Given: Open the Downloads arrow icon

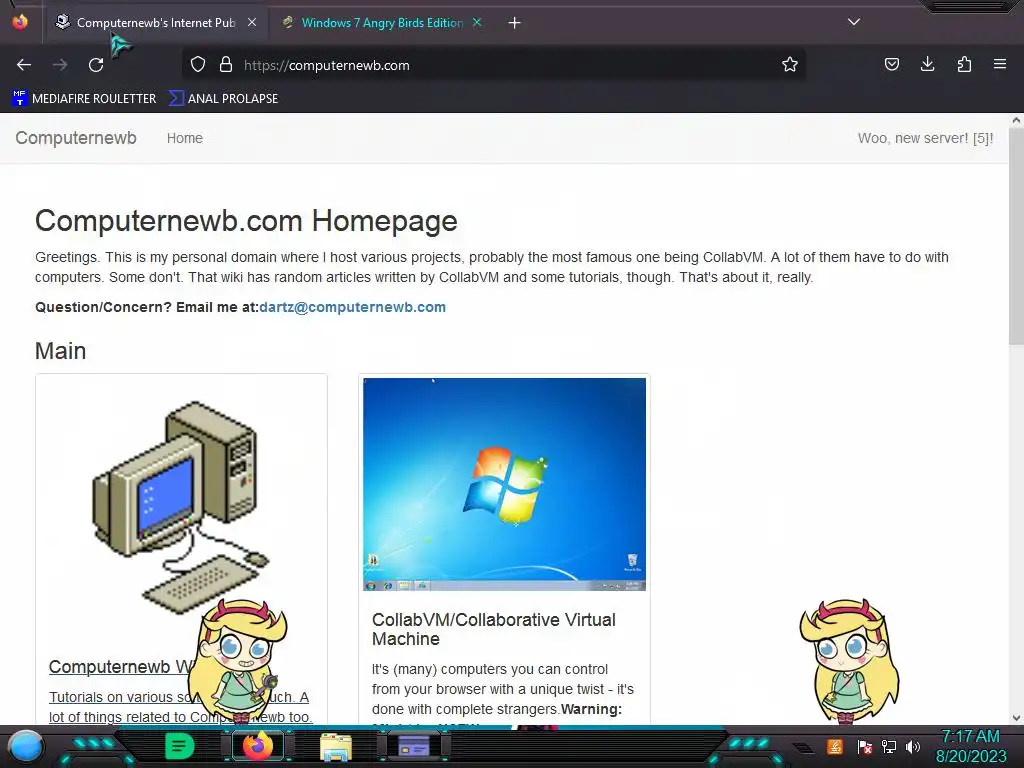Looking at the screenshot, I should 927,64.
